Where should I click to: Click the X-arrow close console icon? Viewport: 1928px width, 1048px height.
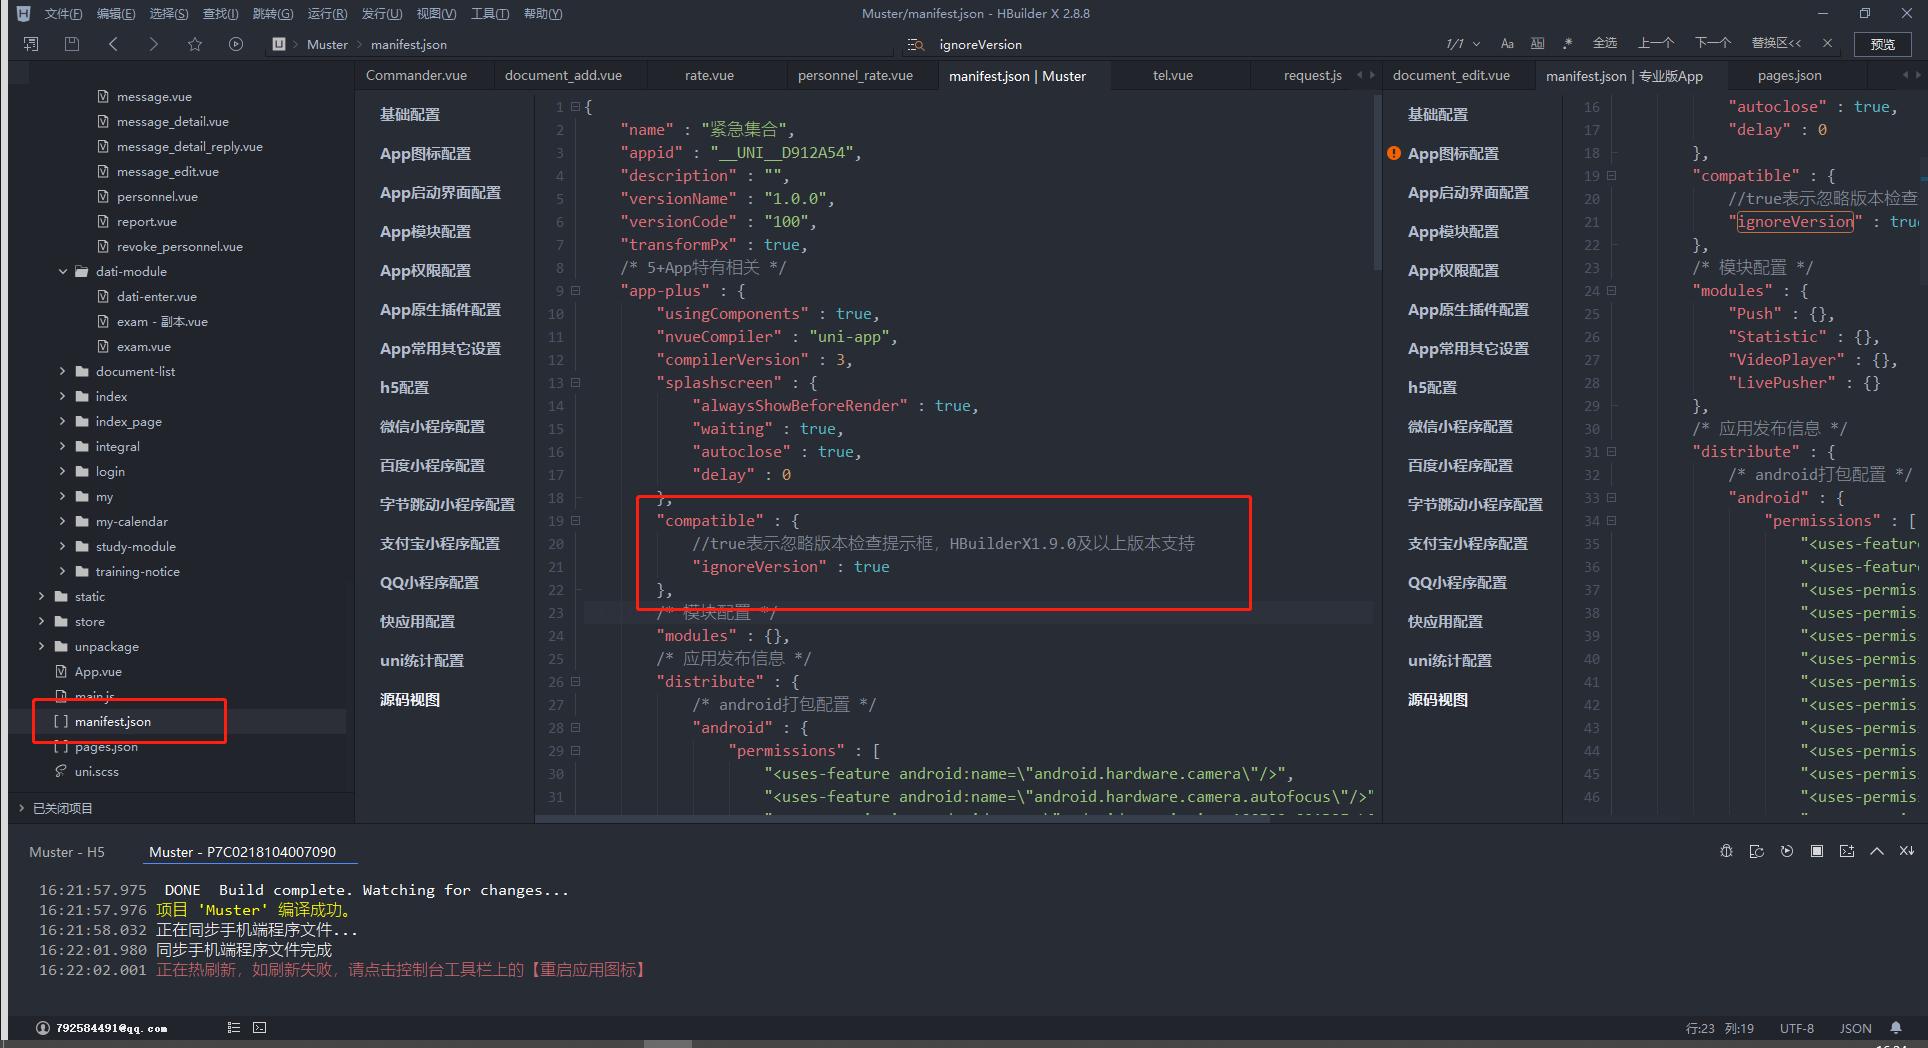[1907, 851]
